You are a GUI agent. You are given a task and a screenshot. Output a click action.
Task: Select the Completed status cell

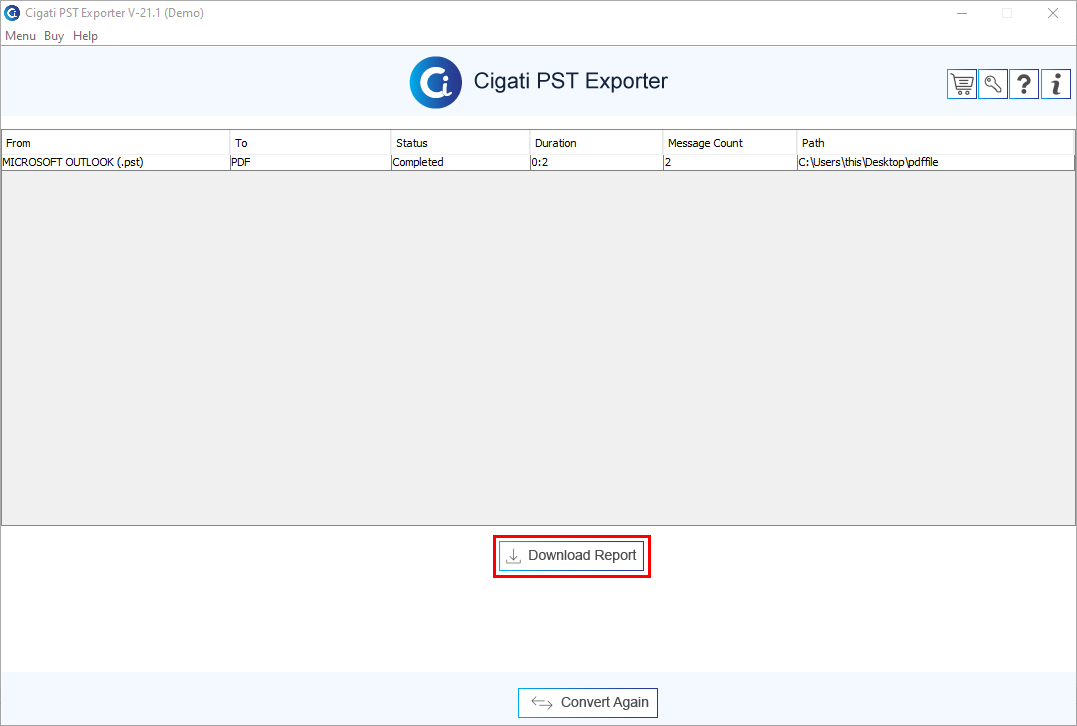[460, 162]
